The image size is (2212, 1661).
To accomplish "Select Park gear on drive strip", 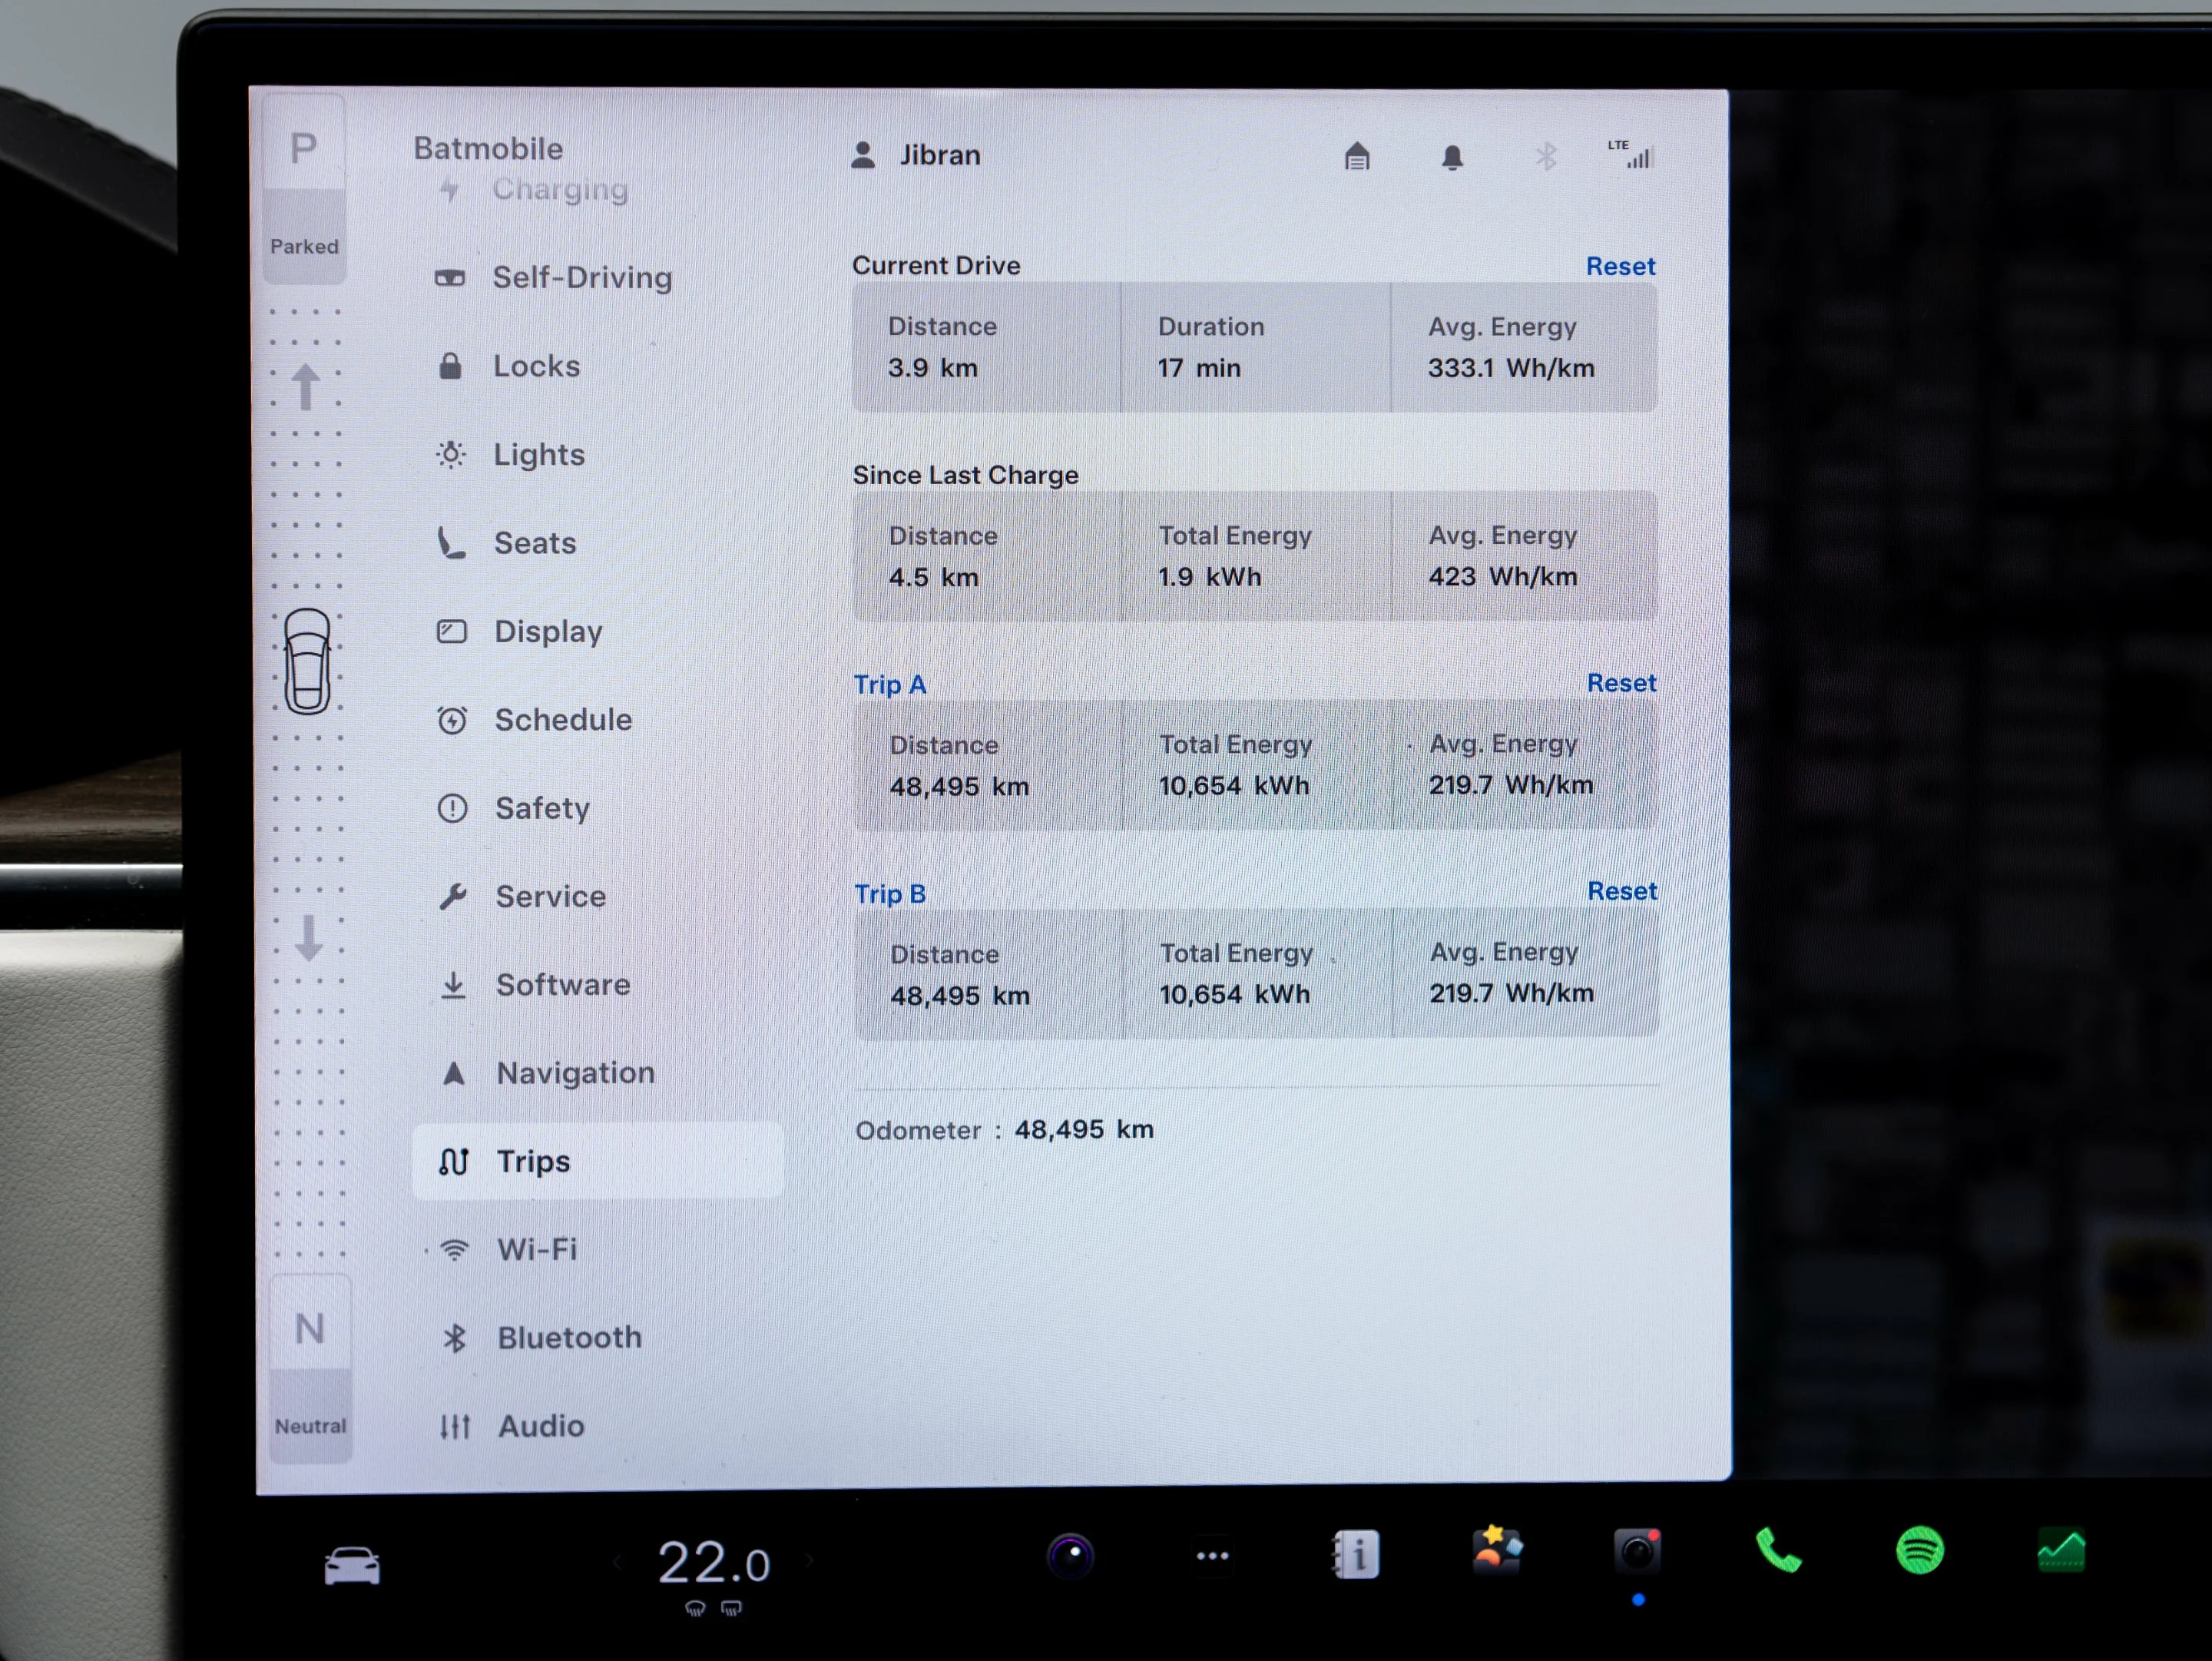I will point(304,150).
